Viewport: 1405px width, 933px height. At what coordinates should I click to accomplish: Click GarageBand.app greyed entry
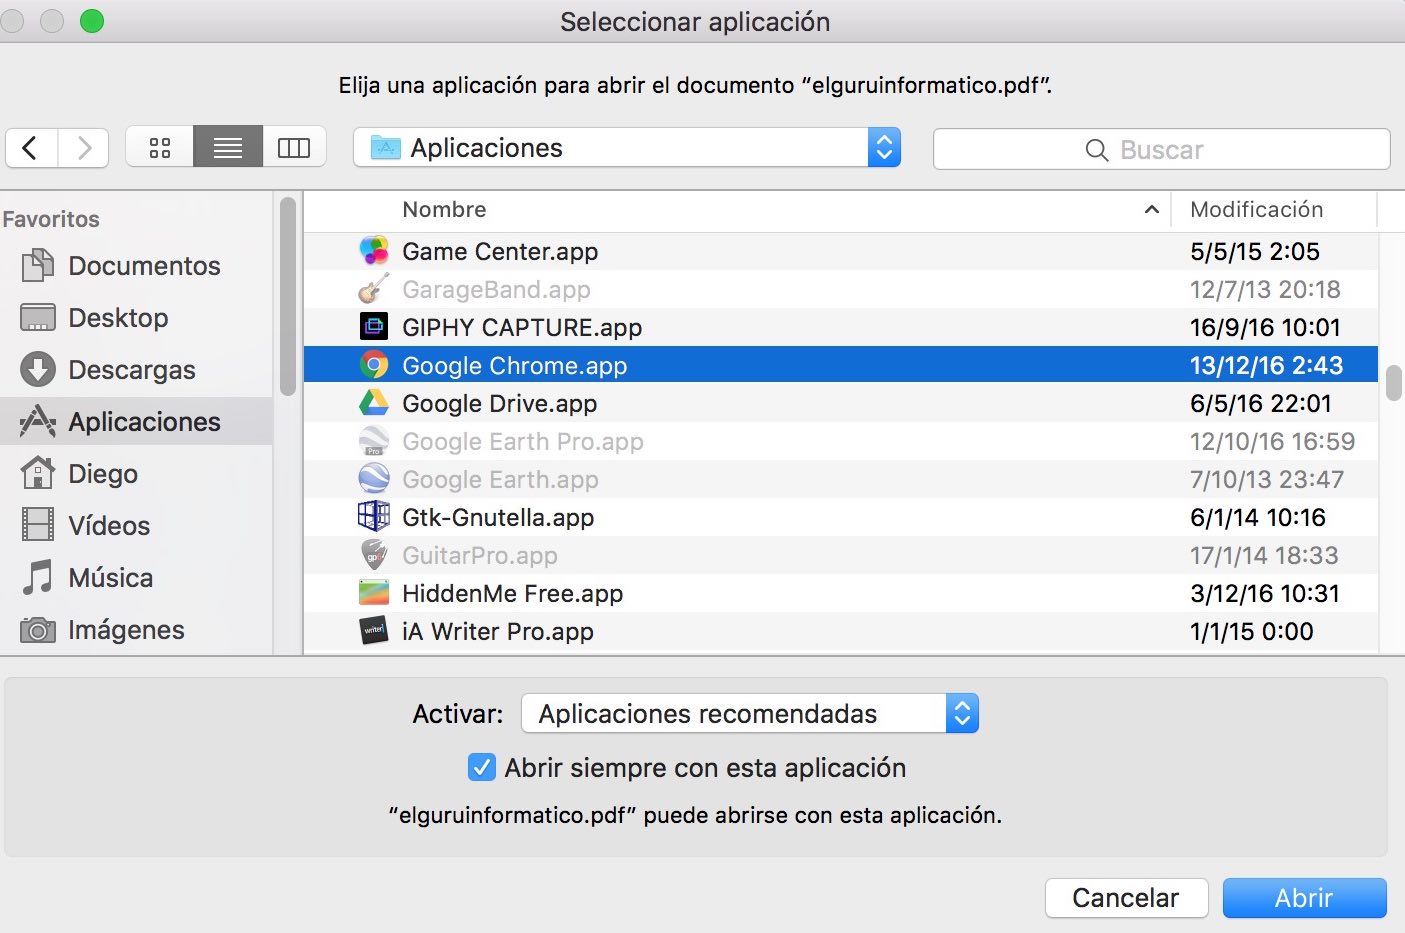(x=840, y=289)
